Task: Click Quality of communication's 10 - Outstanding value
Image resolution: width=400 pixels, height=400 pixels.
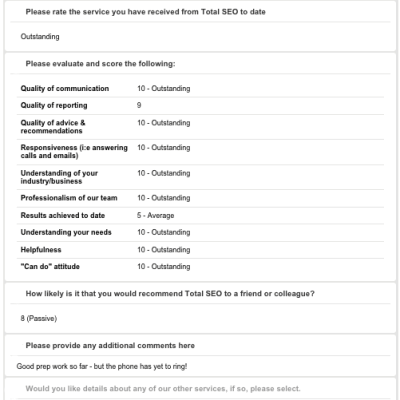Action: click(164, 88)
